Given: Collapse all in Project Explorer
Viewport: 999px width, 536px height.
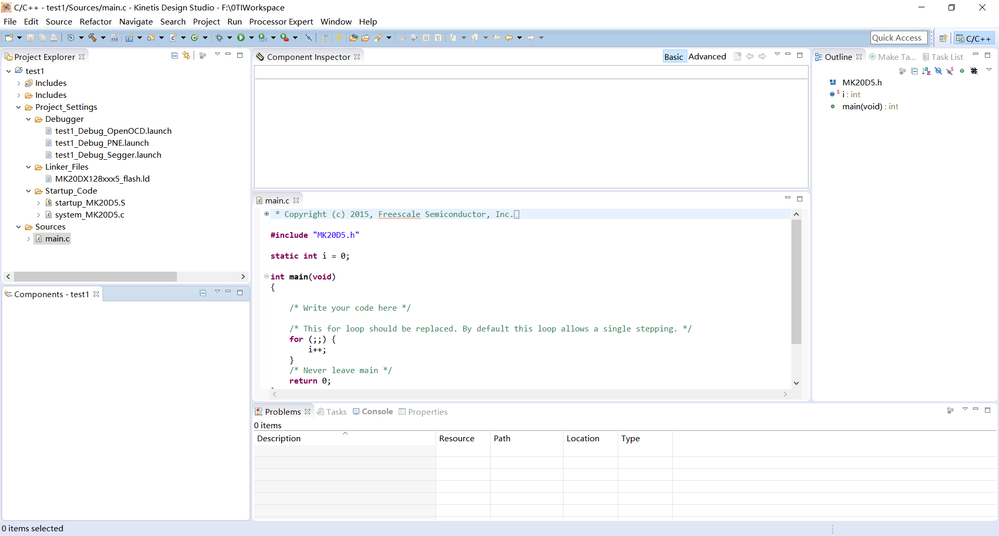Looking at the screenshot, I should (x=175, y=55).
